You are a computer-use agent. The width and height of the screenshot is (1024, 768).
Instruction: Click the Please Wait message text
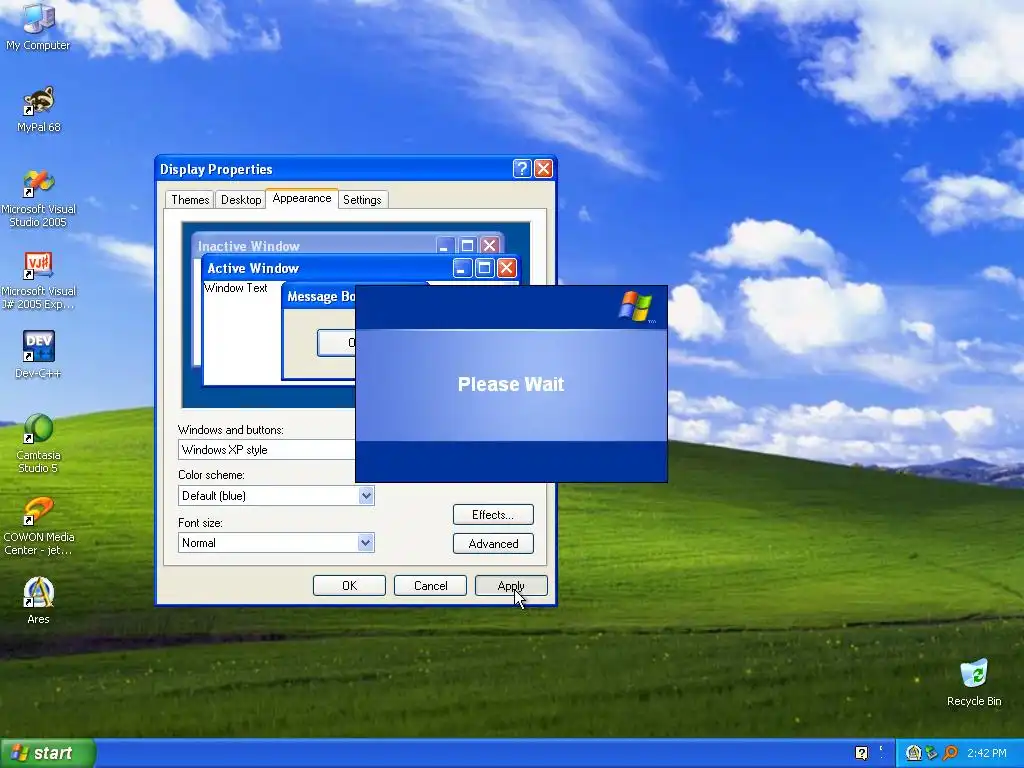click(x=511, y=384)
